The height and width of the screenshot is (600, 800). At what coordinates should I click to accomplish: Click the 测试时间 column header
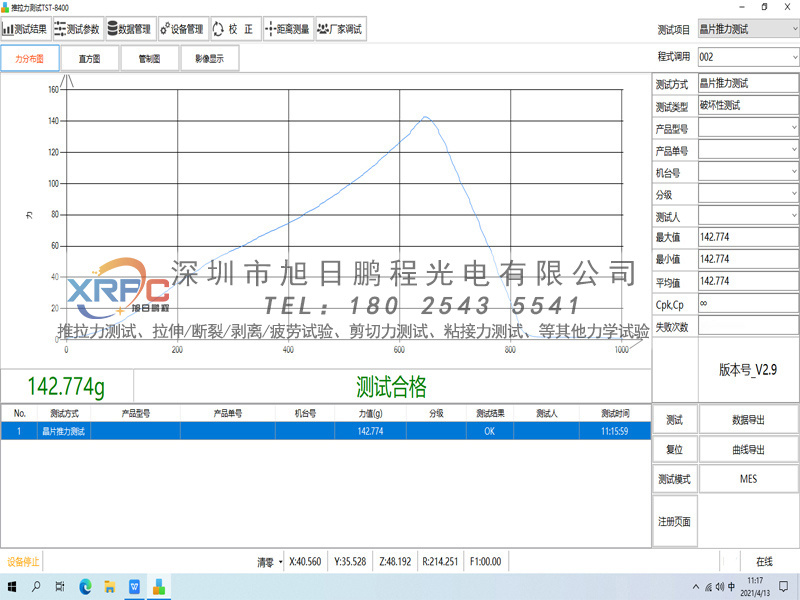click(615, 413)
